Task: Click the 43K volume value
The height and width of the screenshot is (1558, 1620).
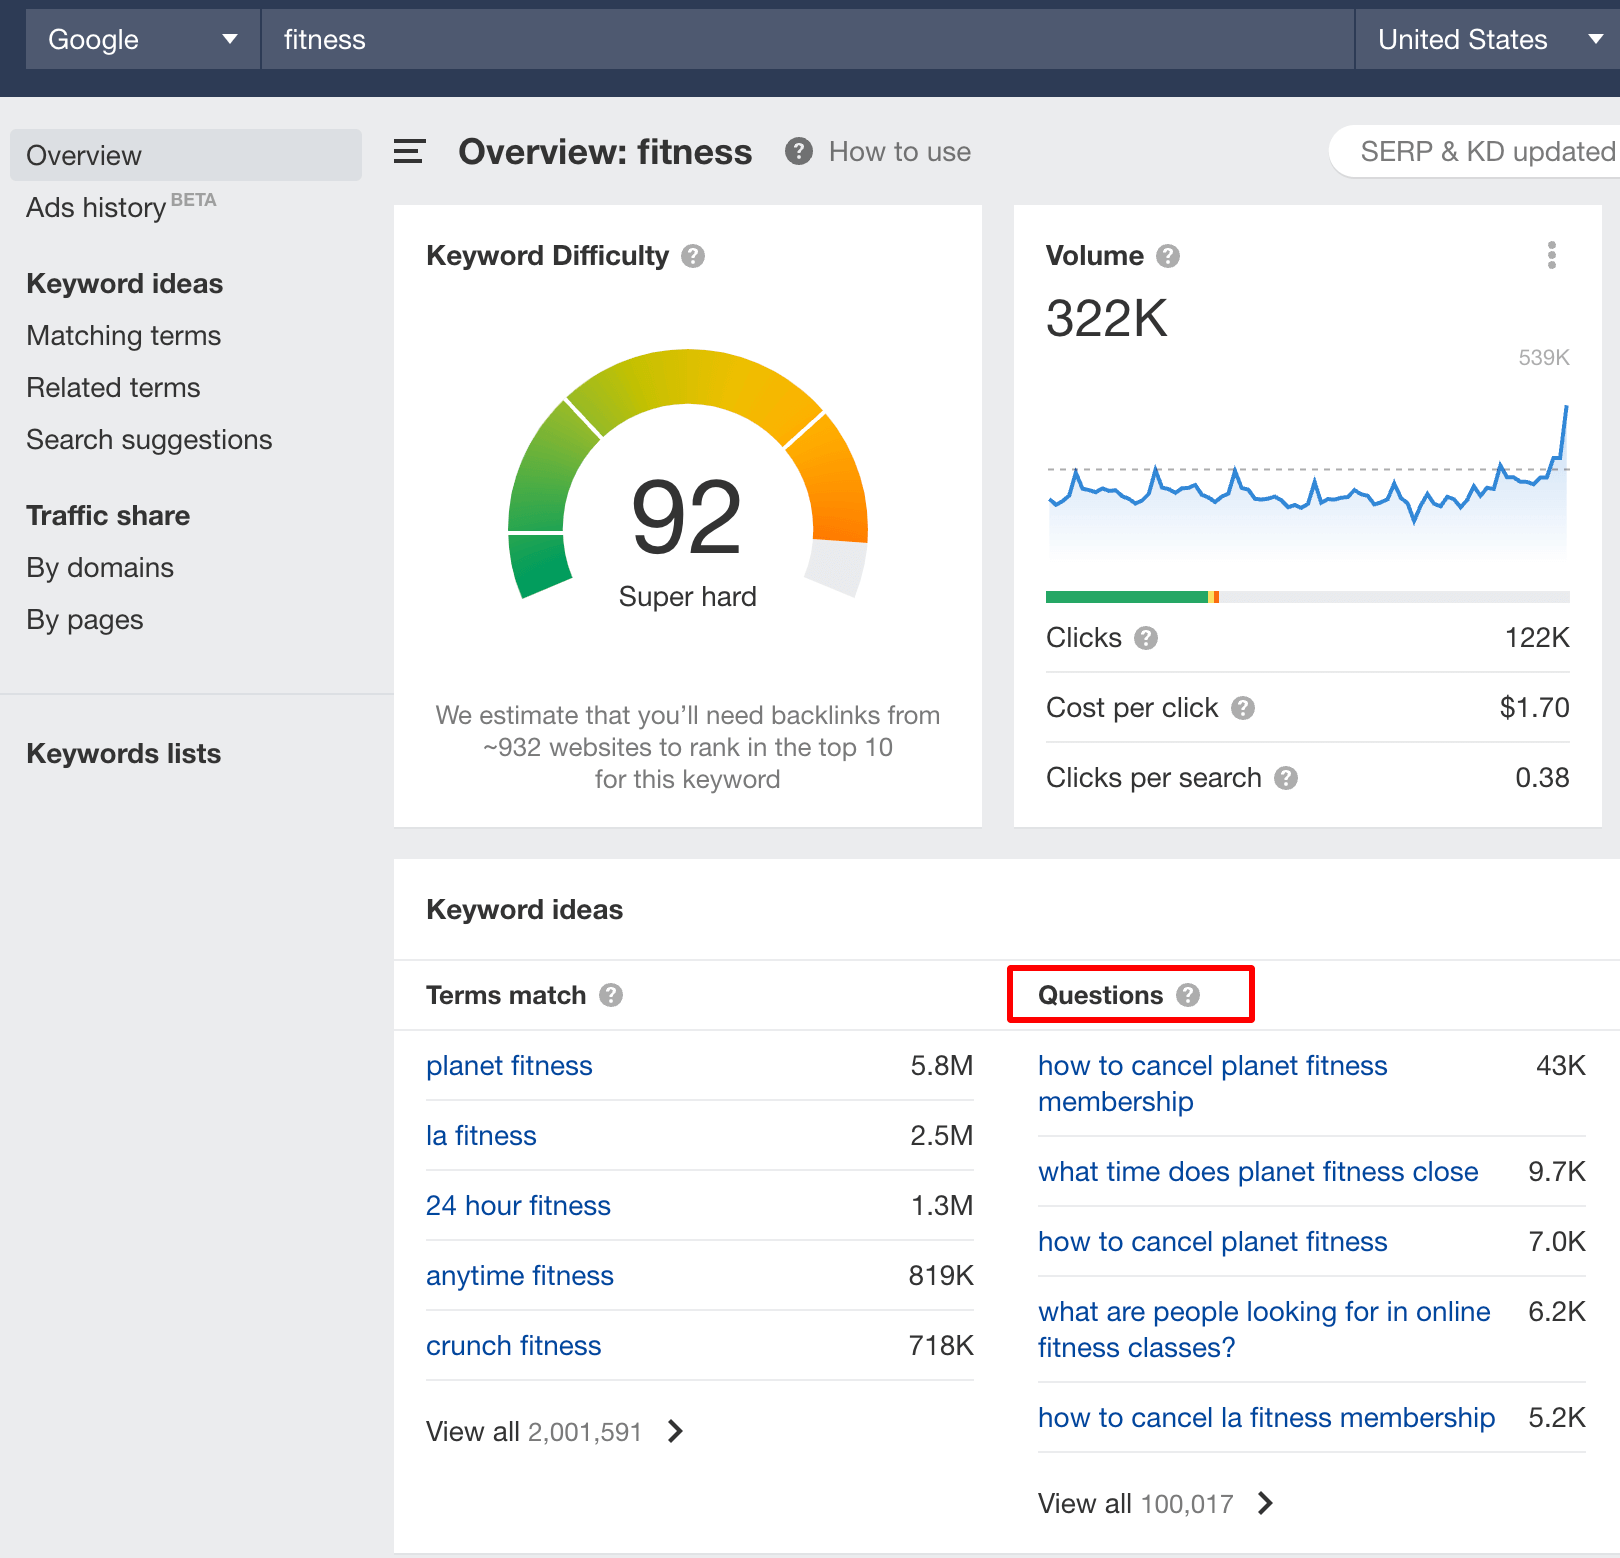Action: coord(1561,1066)
